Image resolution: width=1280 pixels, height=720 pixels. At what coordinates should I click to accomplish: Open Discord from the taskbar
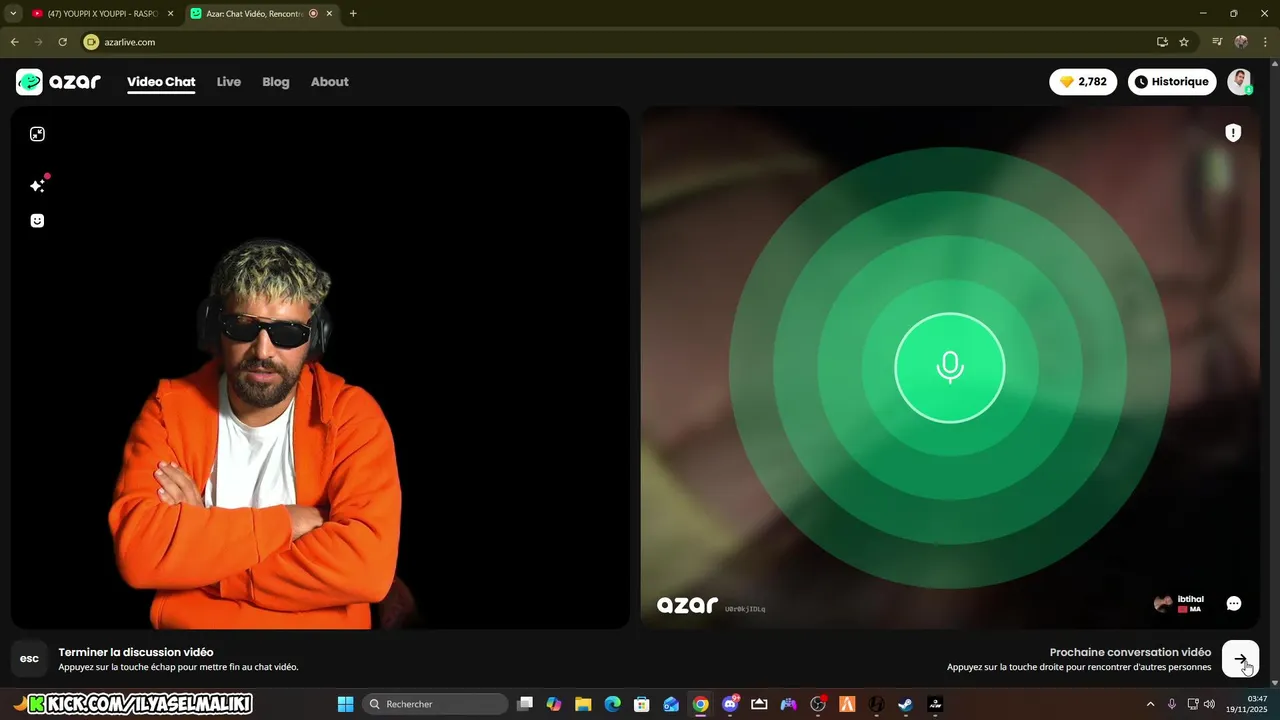click(730, 704)
